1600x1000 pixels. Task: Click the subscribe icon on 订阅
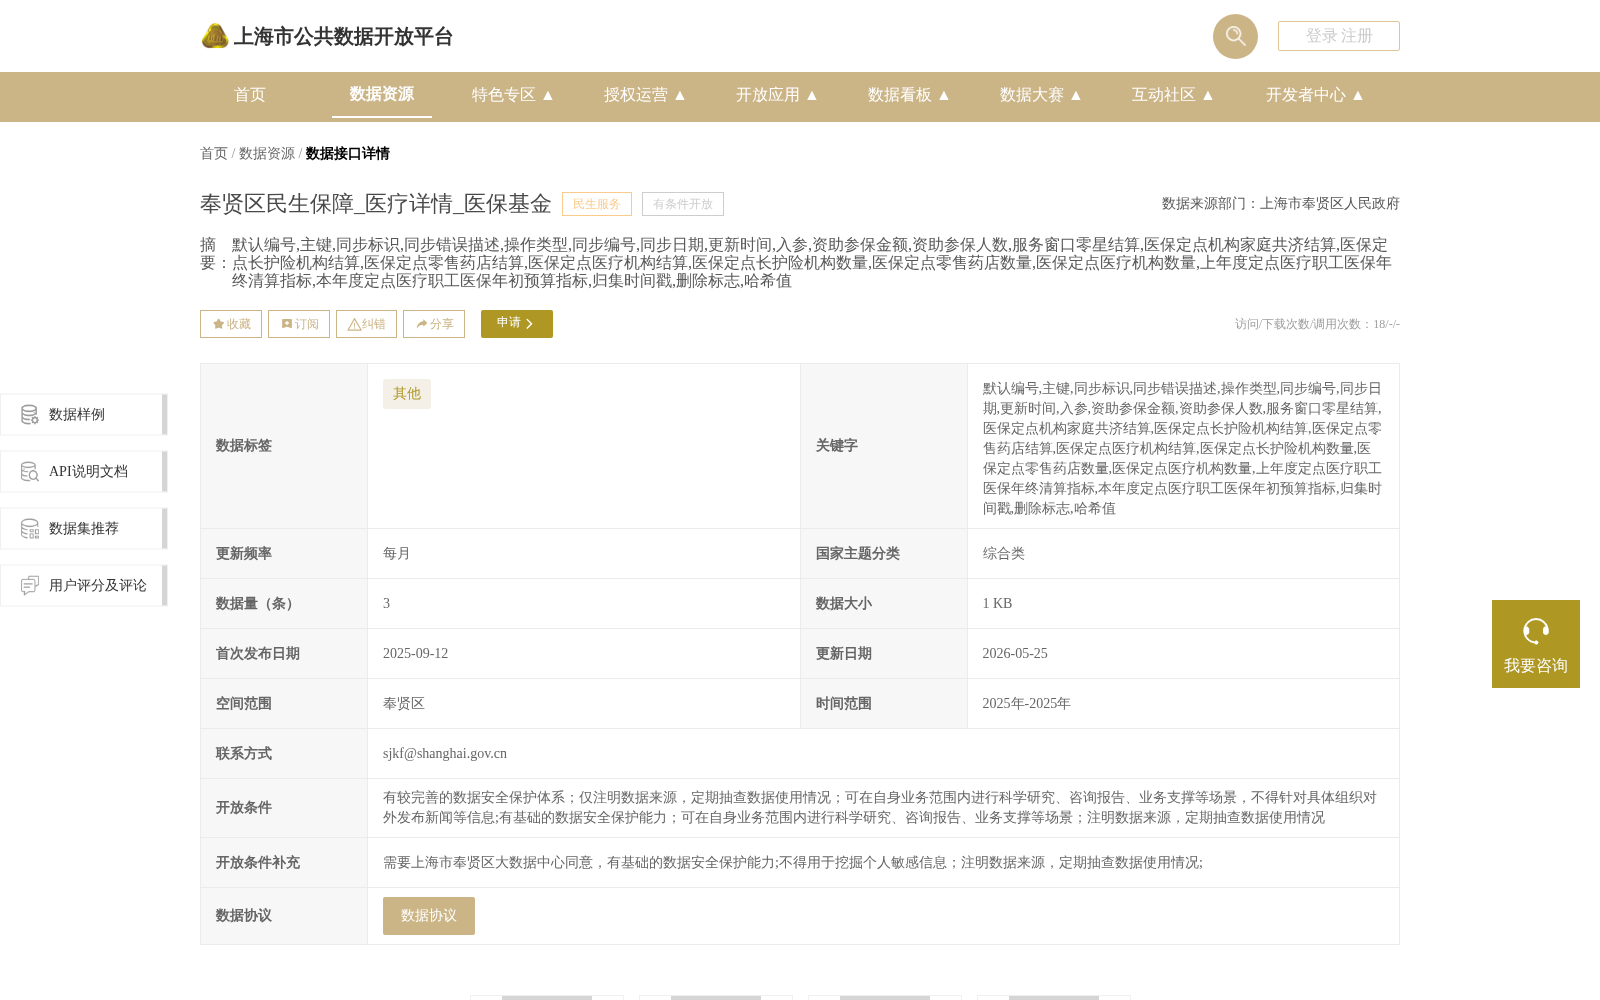[287, 324]
